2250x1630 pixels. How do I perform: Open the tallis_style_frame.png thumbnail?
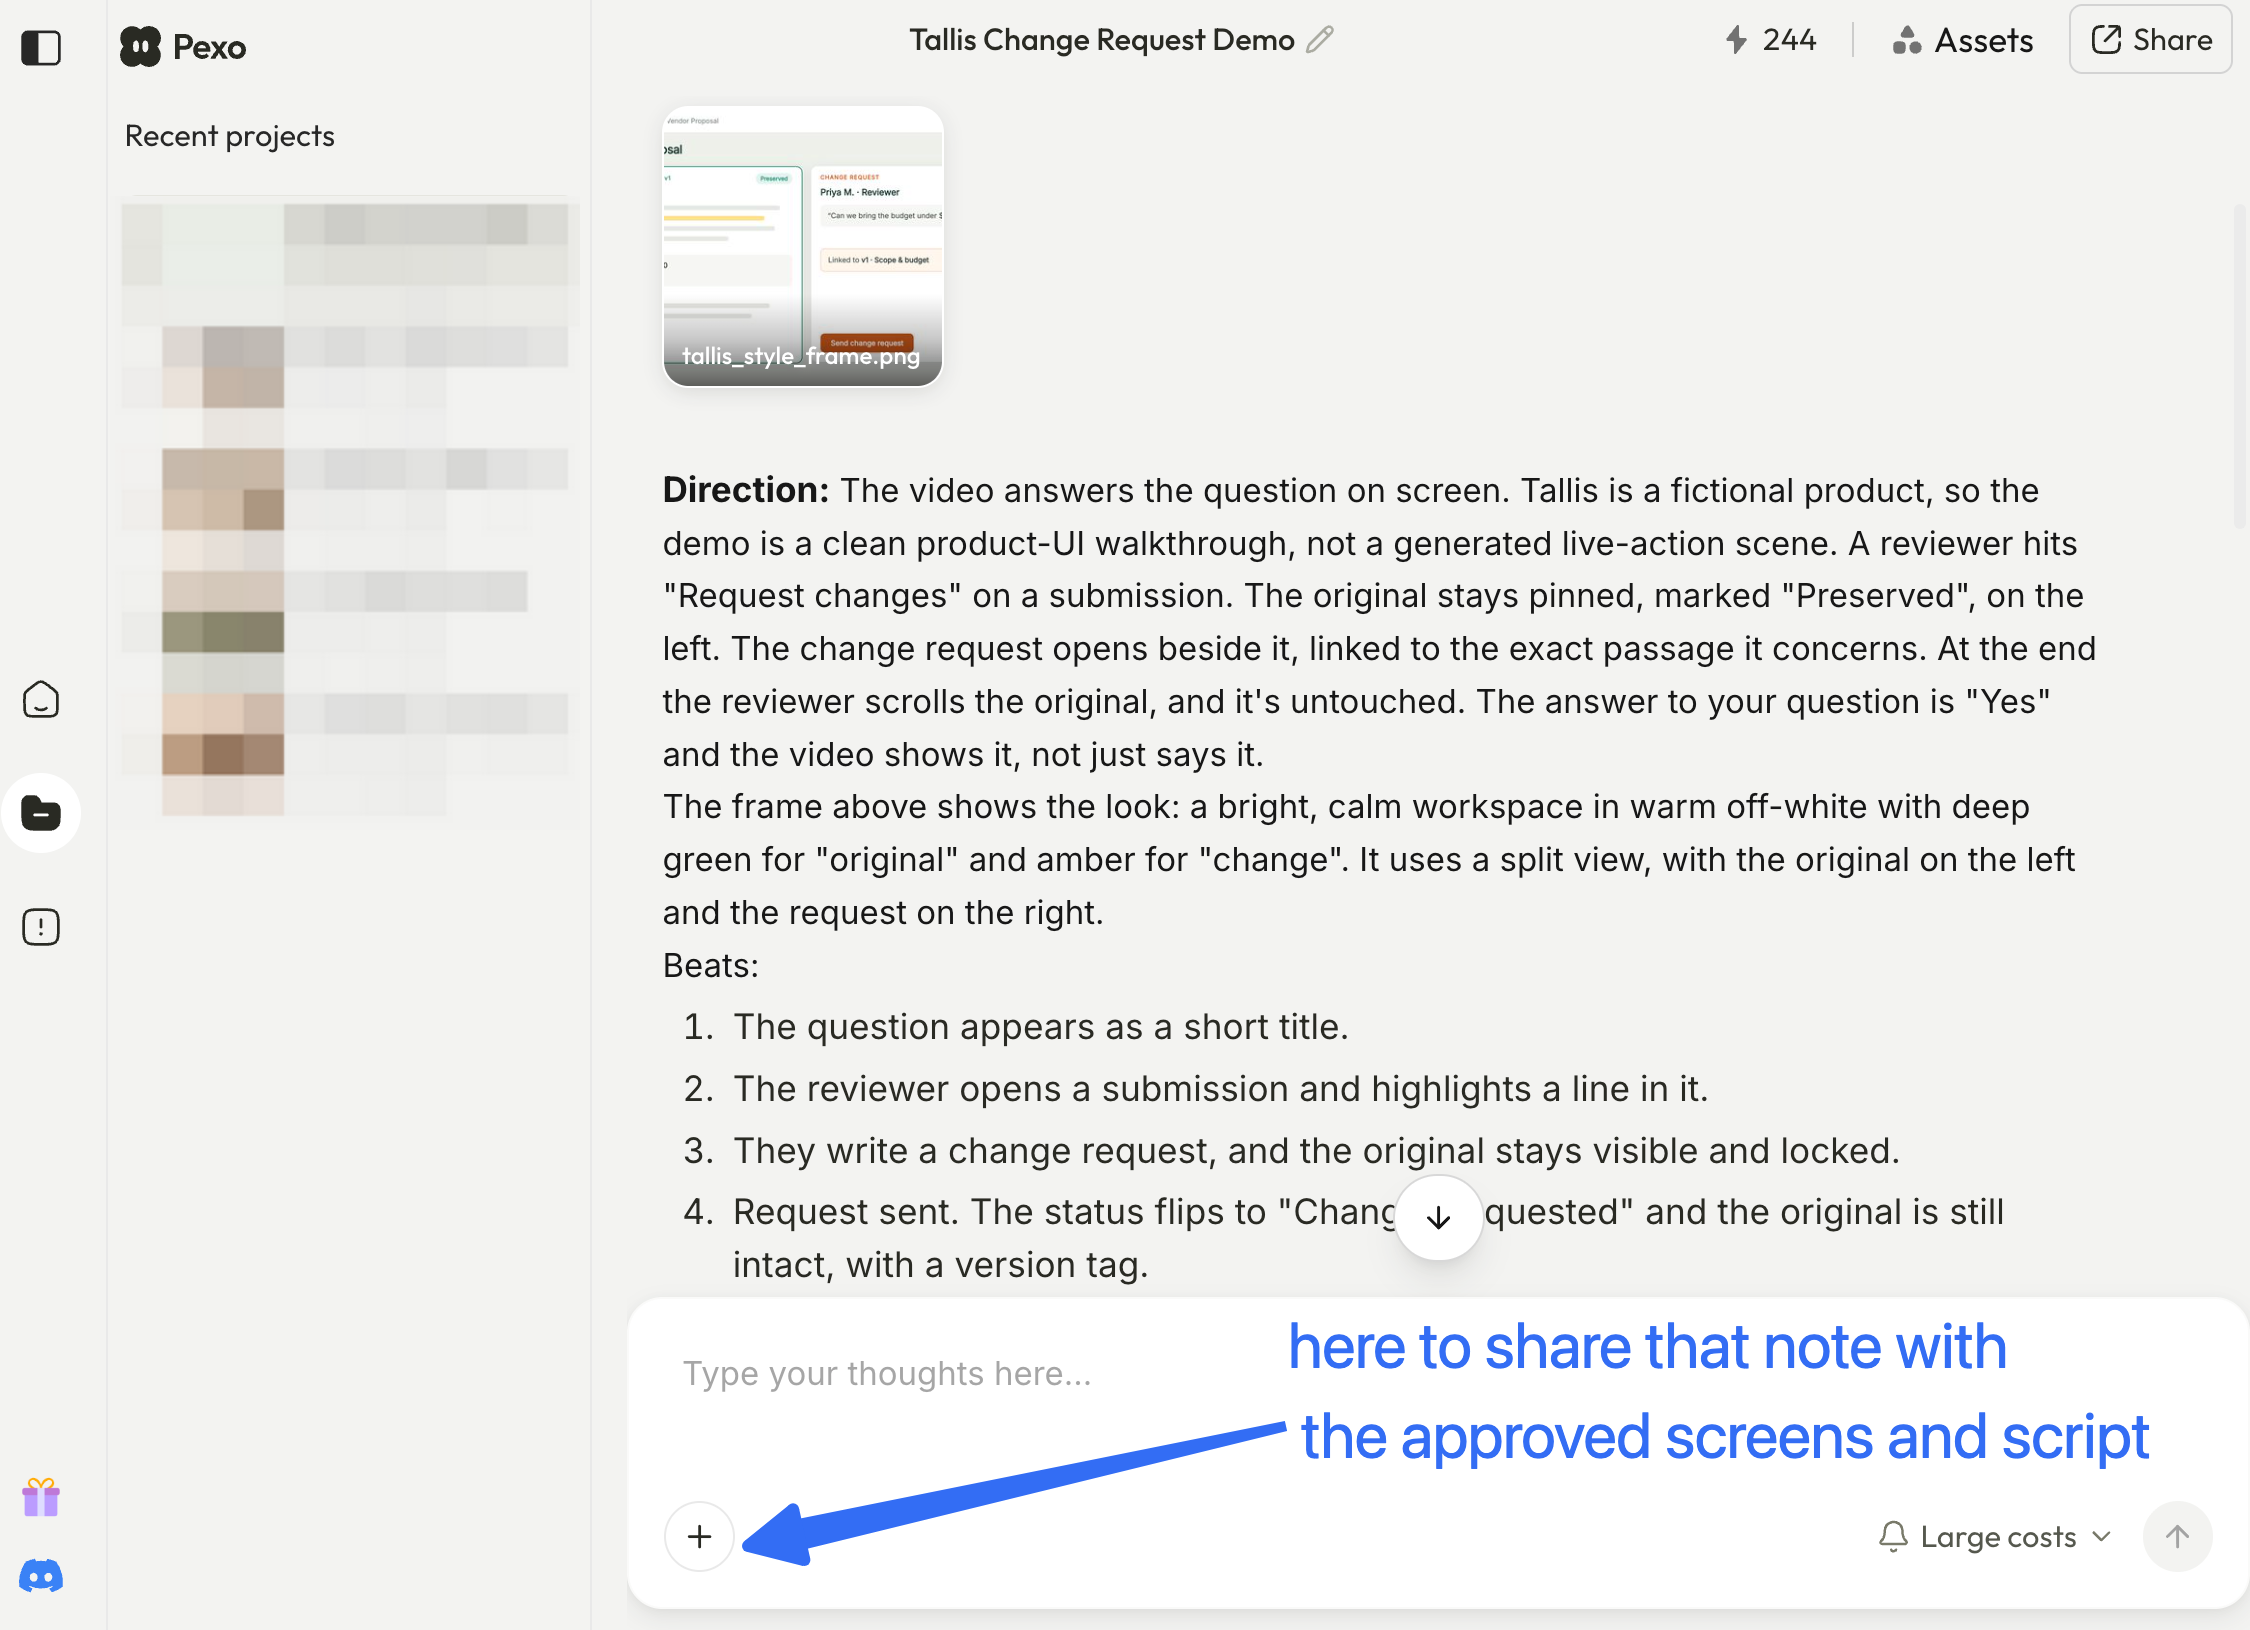point(803,246)
